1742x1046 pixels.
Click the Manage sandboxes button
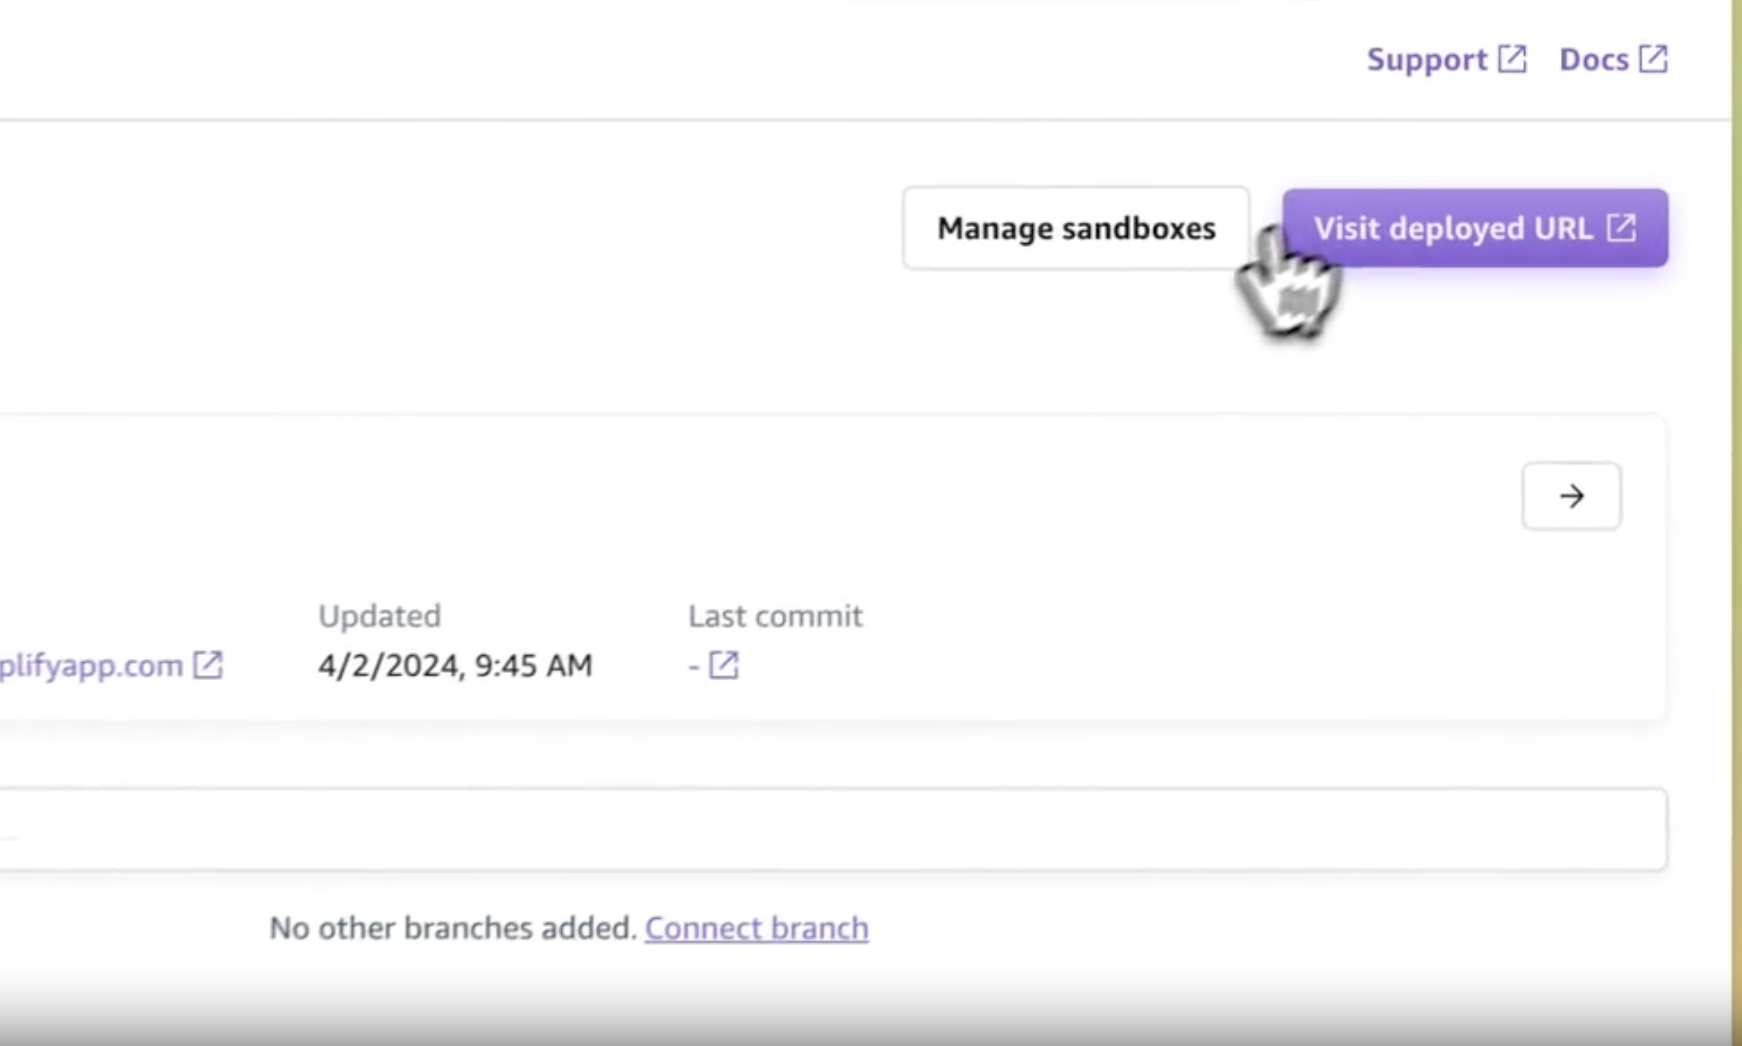click(x=1076, y=228)
